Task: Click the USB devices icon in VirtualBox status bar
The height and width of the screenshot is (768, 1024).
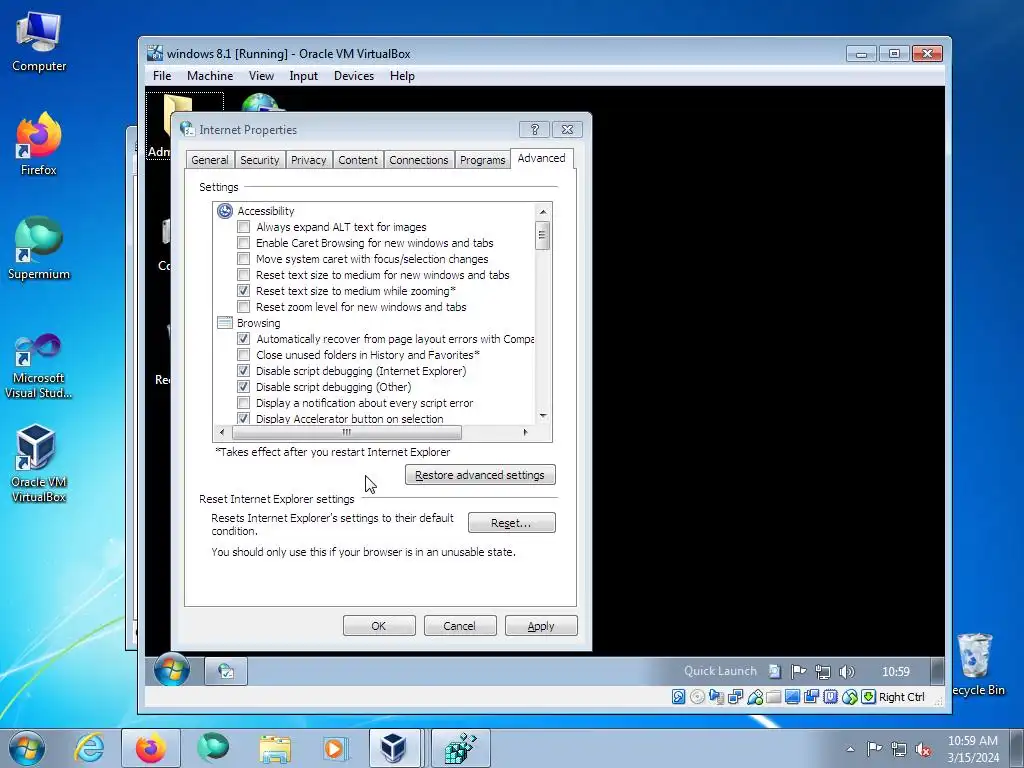Action: (755, 697)
